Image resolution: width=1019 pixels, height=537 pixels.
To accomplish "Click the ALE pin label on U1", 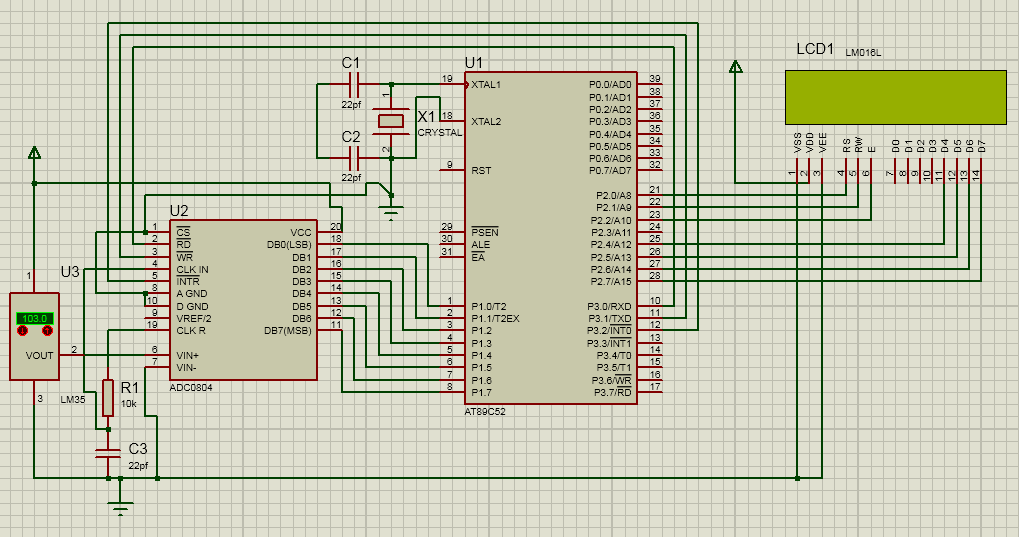I will click(x=480, y=244).
